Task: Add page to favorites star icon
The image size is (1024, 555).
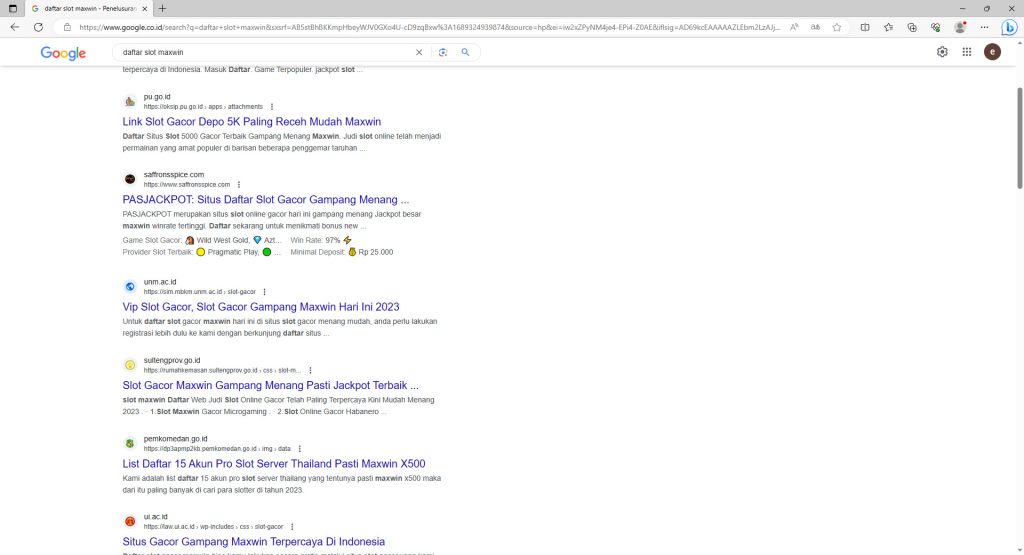Action: (837, 27)
